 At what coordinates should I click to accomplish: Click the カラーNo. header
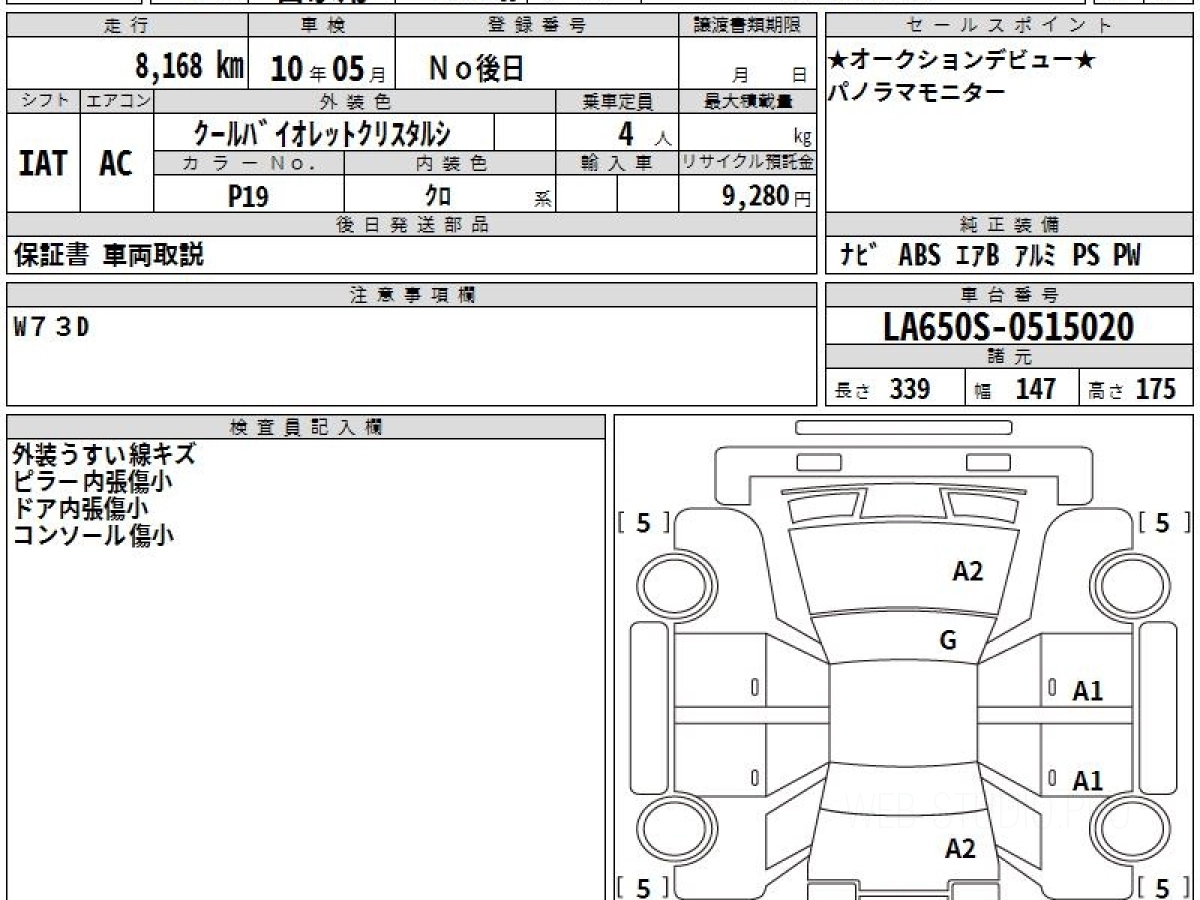pos(249,163)
